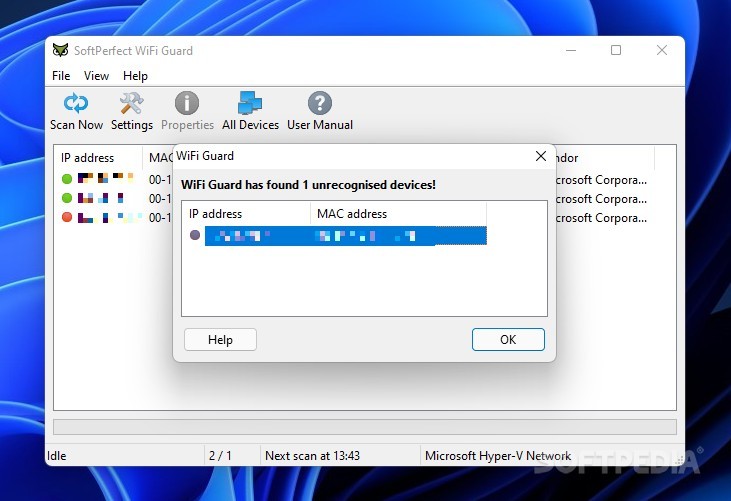Screen dimensions: 731x501
Task: Click the Help button in dialog
Action: coord(220,339)
